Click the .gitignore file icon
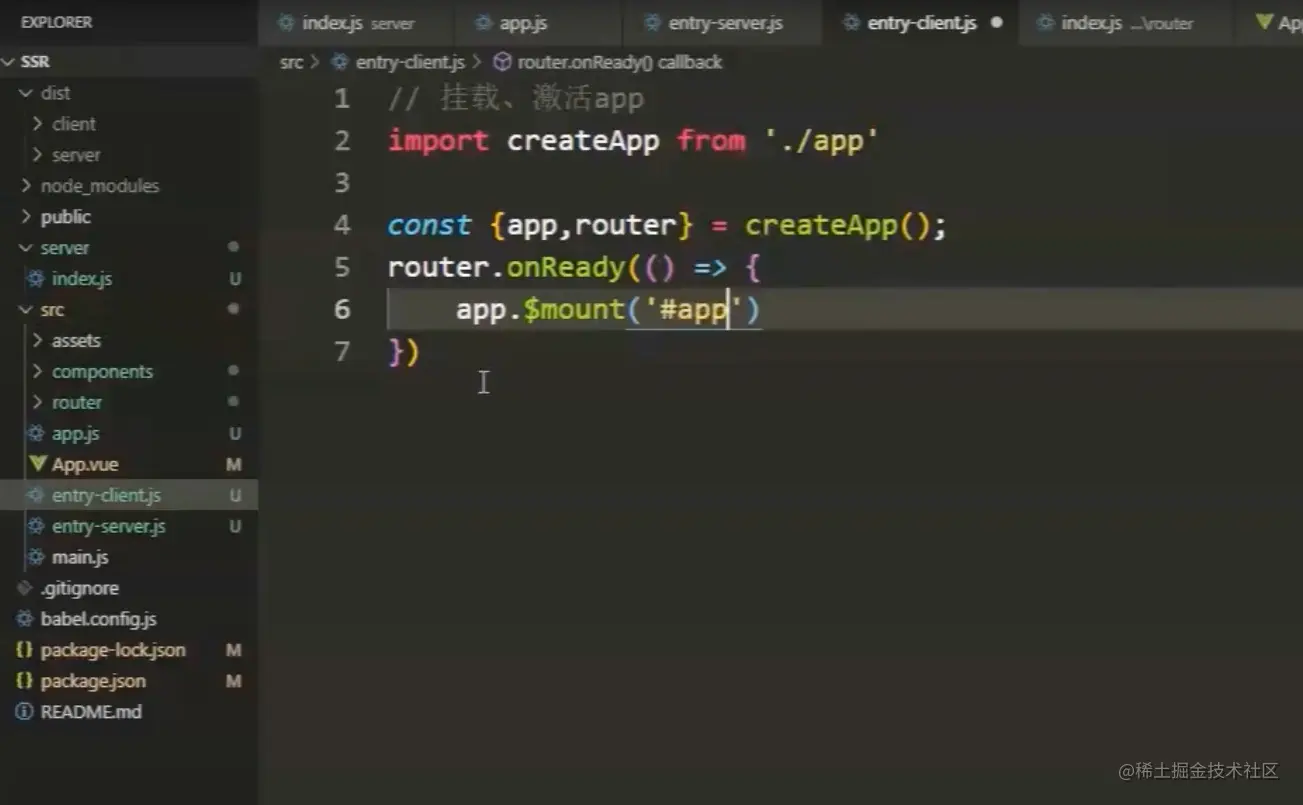 pos(24,588)
